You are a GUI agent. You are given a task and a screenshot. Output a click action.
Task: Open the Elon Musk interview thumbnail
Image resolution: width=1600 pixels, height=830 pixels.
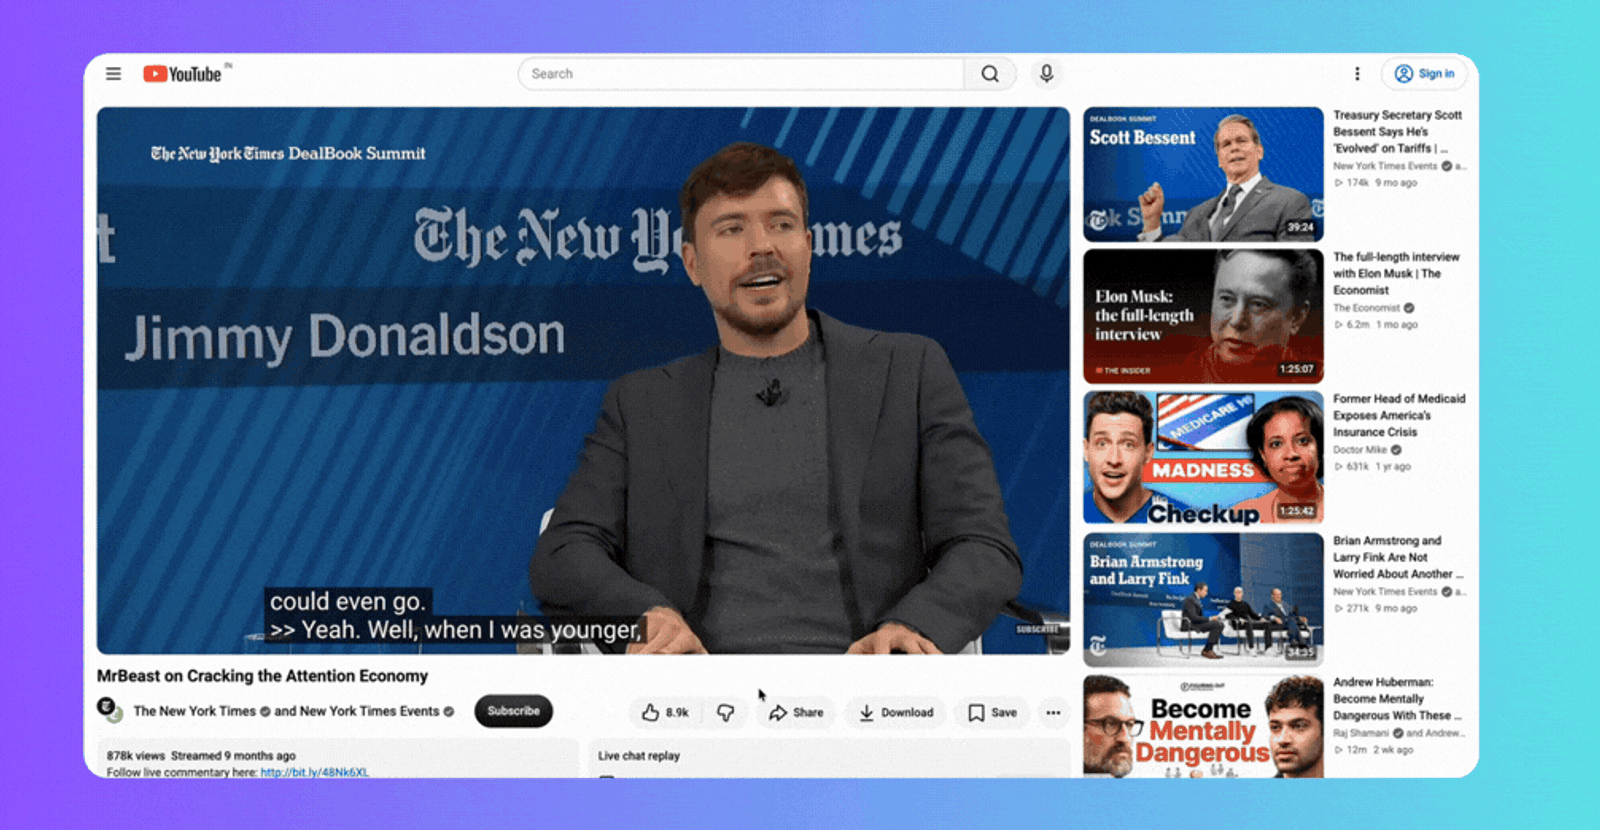(1203, 316)
